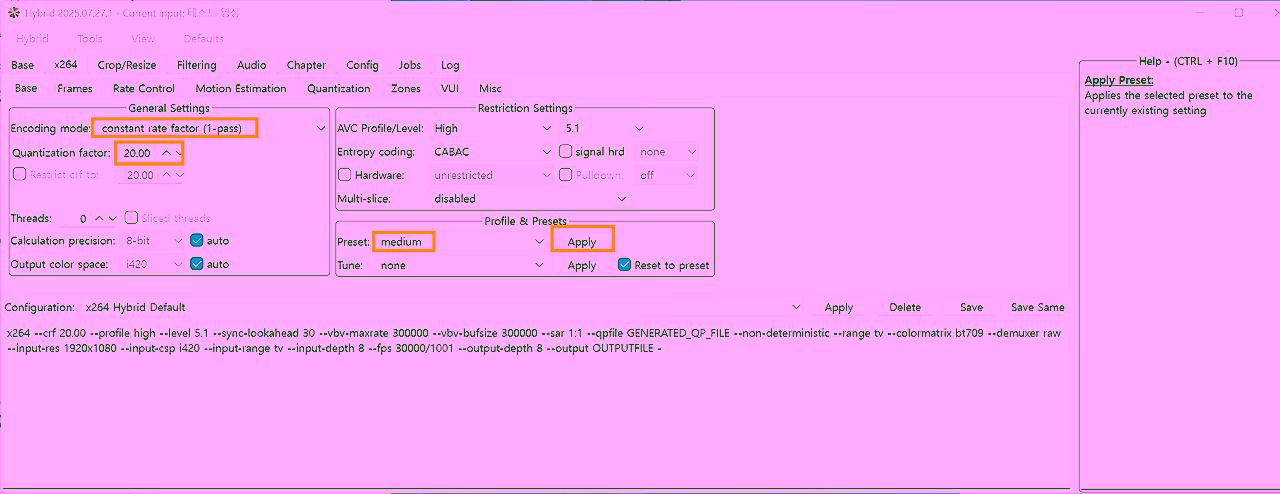Open the Encoding mode dropdown
Image resolution: width=1280 pixels, height=494 pixels.
click(209, 128)
